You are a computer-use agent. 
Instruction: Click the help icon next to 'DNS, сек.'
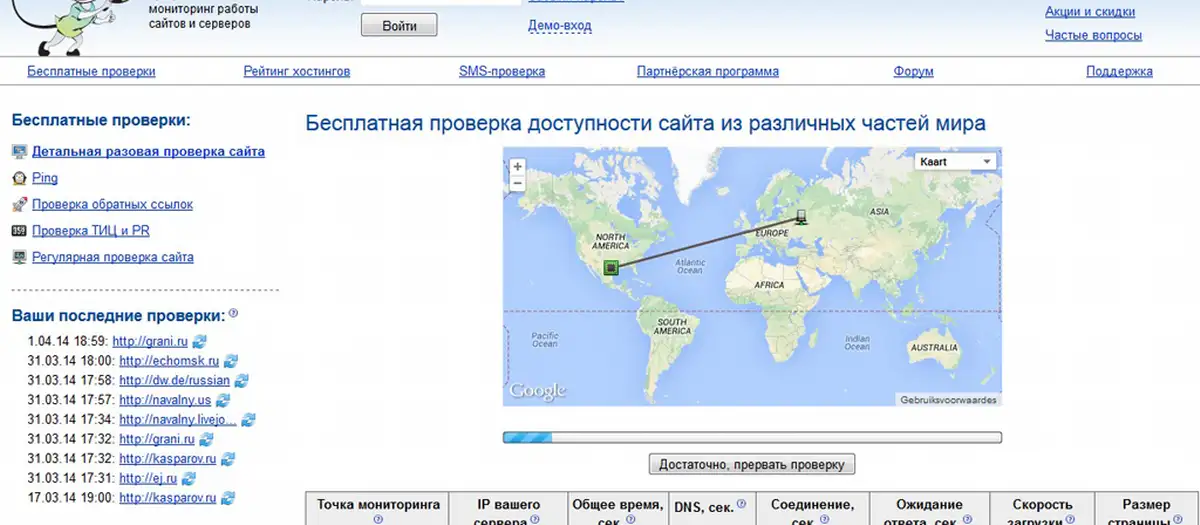tap(741, 505)
